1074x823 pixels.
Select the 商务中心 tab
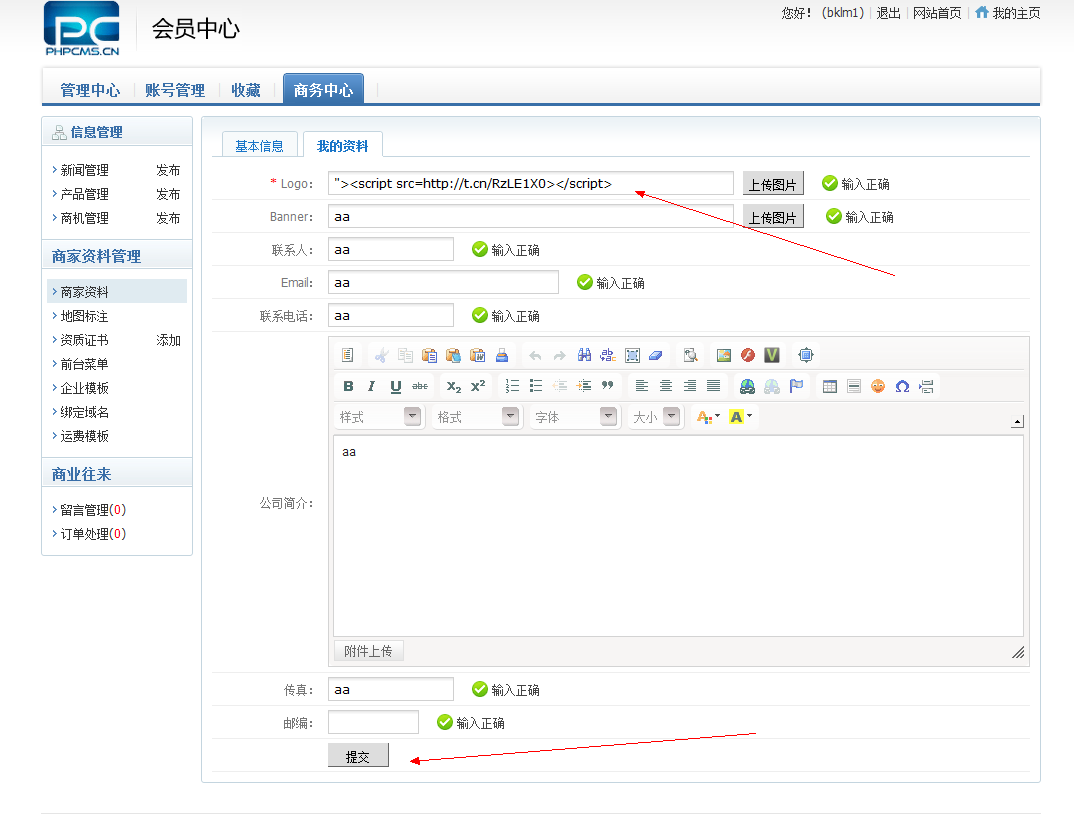(x=323, y=90)
